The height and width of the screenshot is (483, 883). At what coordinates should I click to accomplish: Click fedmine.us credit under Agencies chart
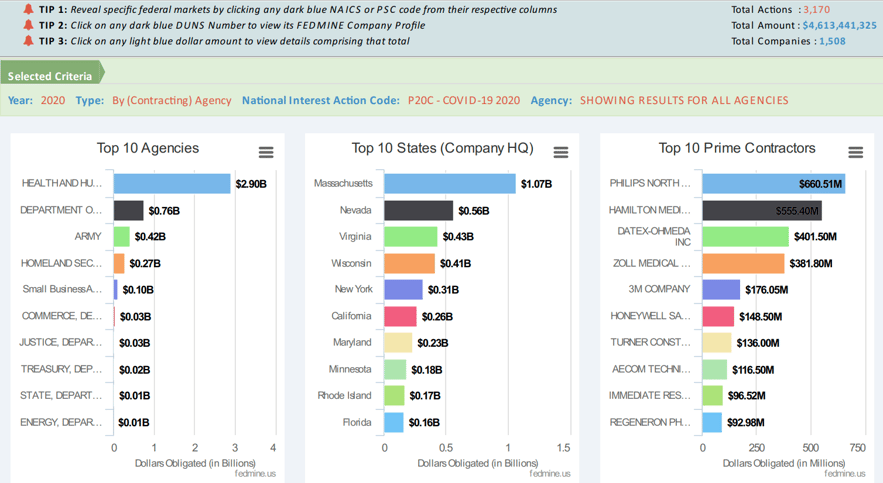pos(255,473)
